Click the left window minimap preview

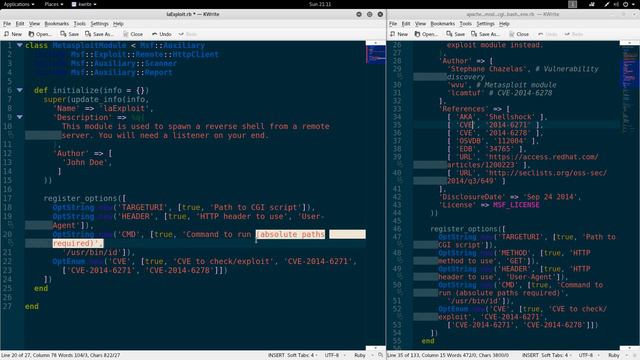[376, 54]
